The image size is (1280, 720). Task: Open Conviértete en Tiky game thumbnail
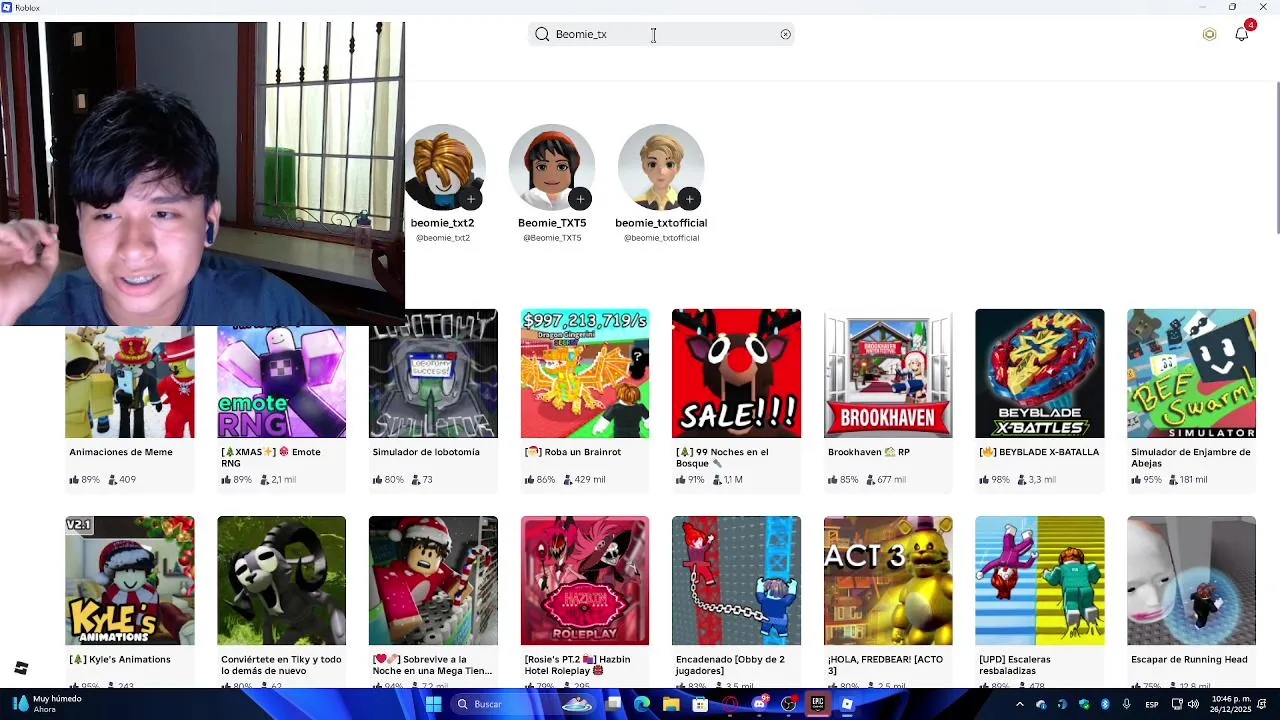point(281,580)
